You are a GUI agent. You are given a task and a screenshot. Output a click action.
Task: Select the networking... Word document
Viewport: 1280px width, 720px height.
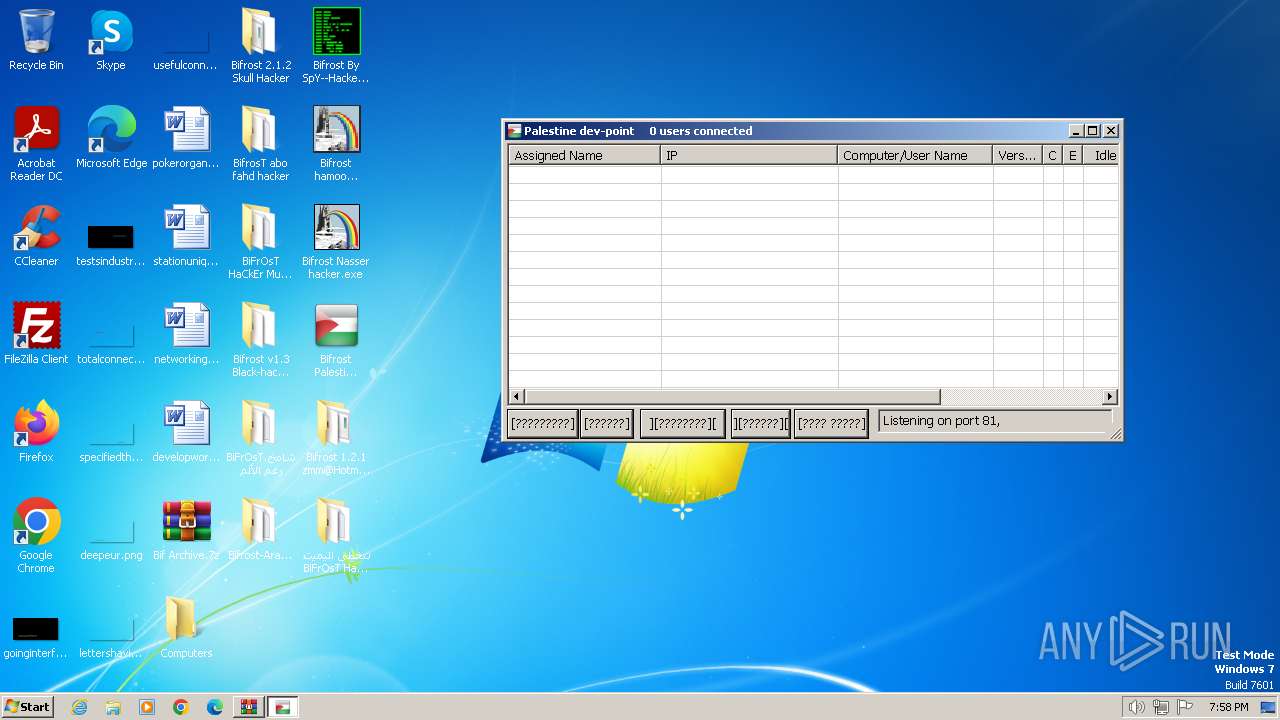point(186,334)
